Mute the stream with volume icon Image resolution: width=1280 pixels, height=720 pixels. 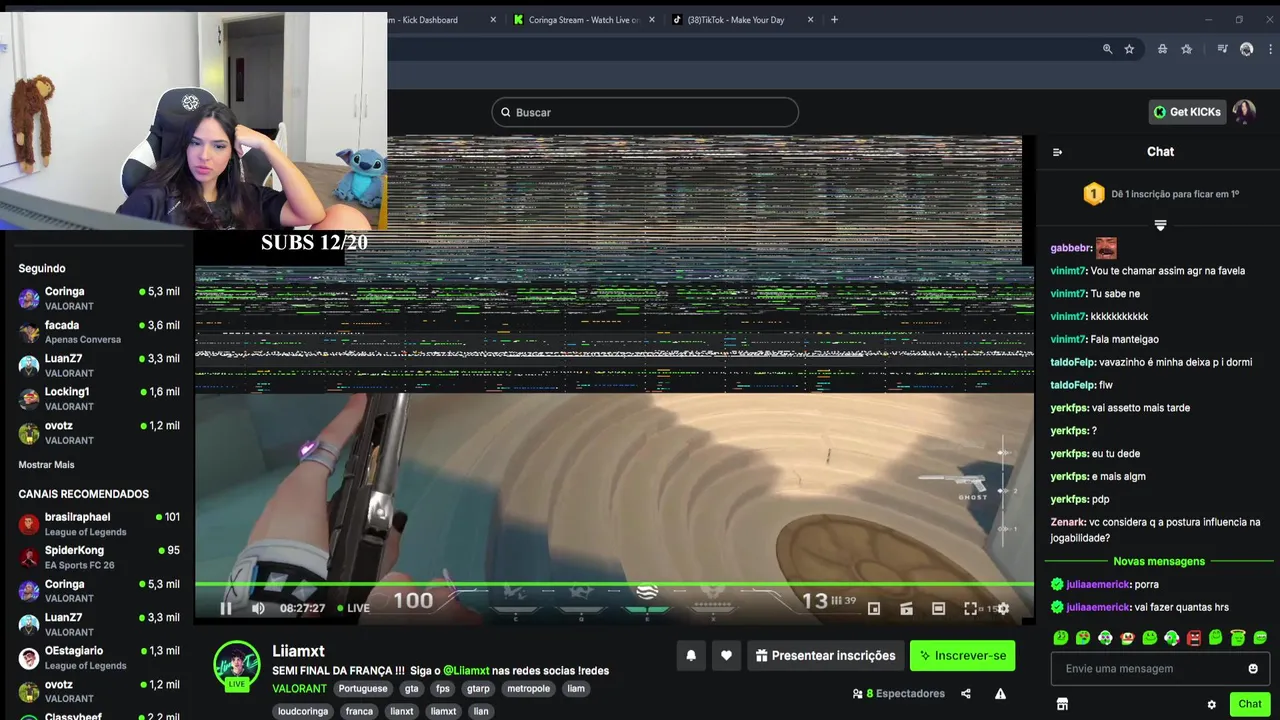tap(258, 608)
